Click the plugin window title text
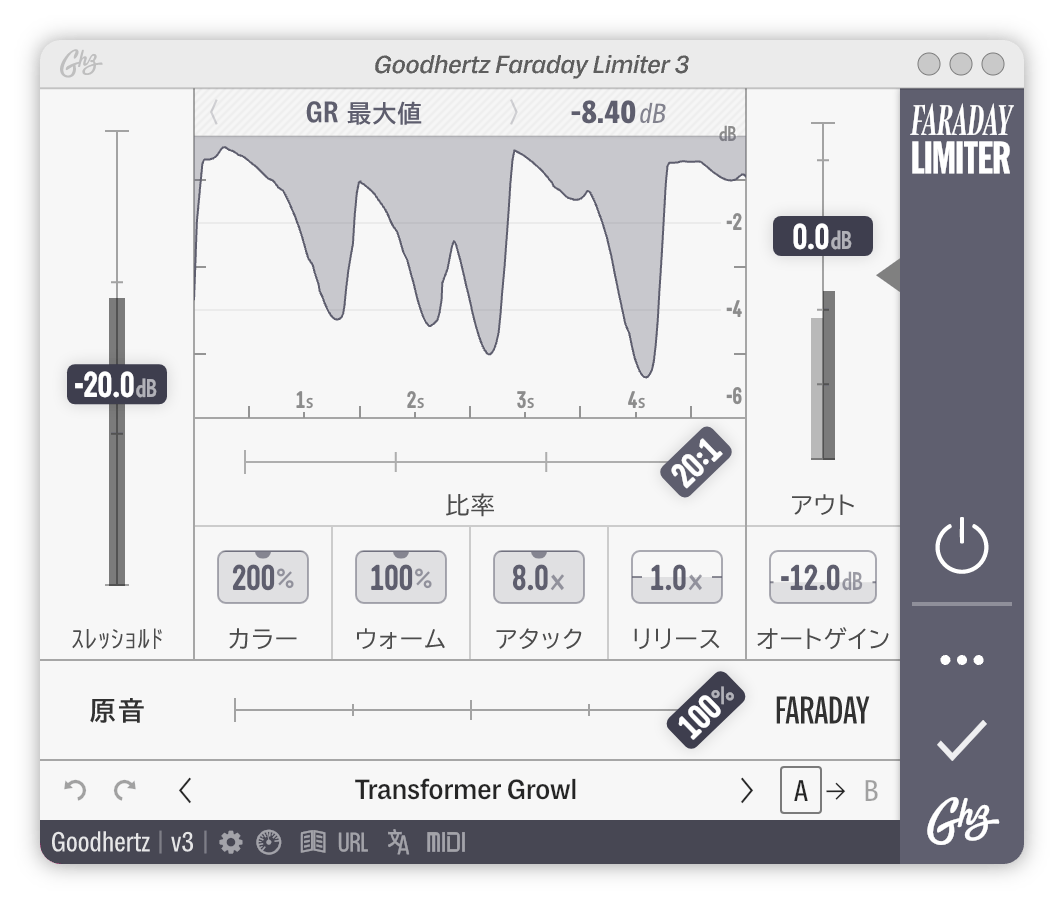This screenshot has width=1064, height=904. [x=531, y=64]
